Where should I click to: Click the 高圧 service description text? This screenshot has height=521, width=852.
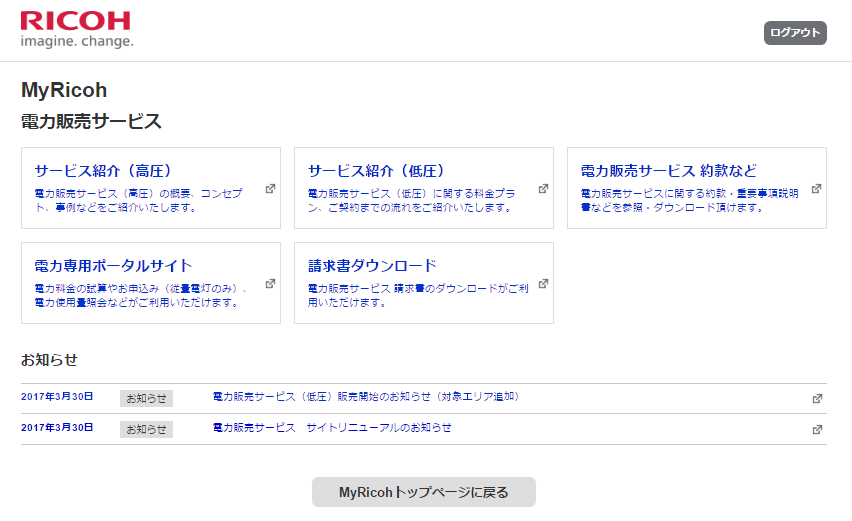tap(140, 200)
